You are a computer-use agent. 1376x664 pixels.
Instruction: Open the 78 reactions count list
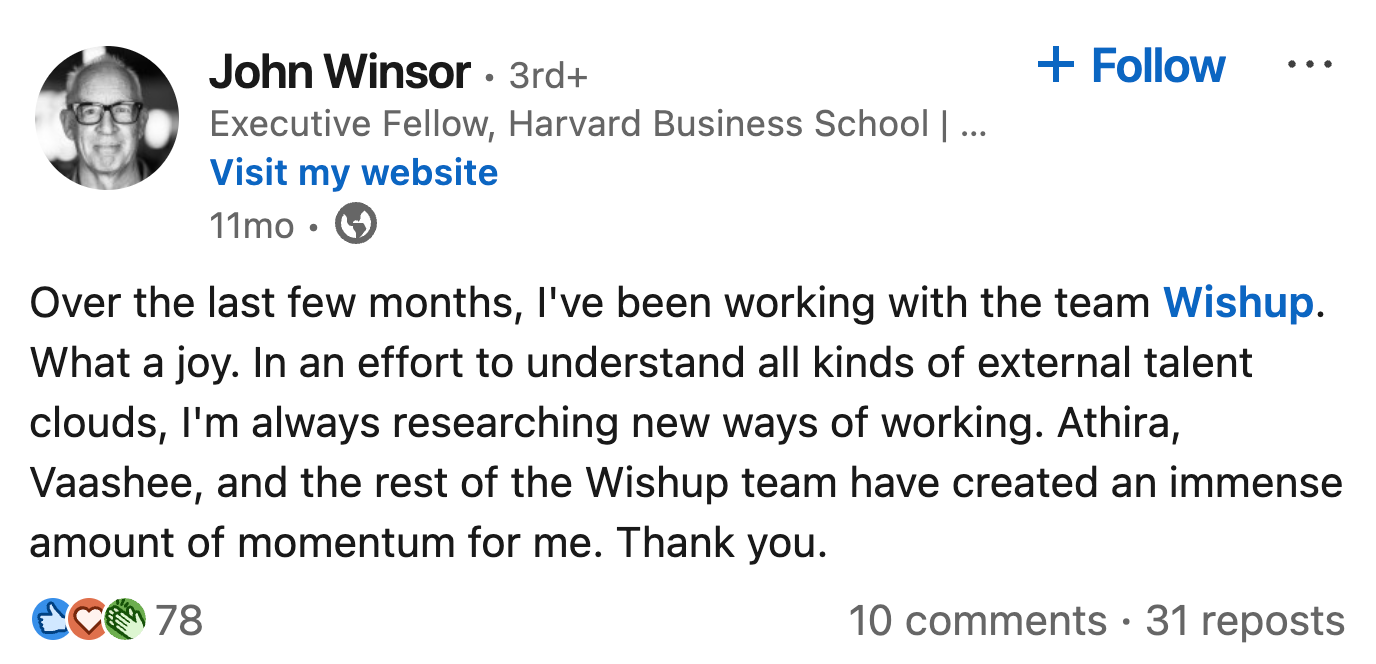coord(180,620)
